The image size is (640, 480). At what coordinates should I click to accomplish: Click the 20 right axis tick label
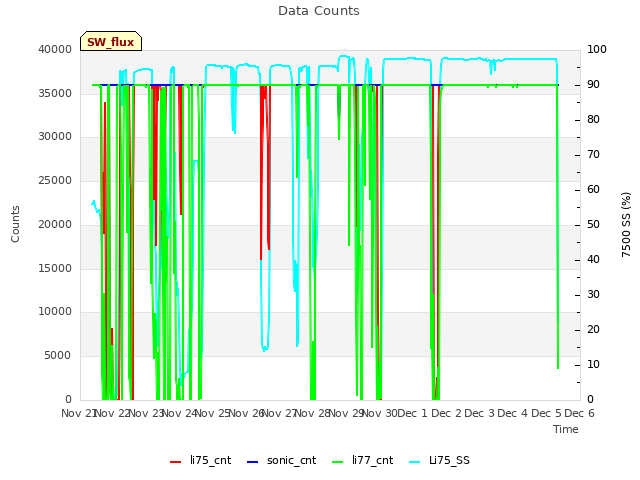(x=593, y=329)
